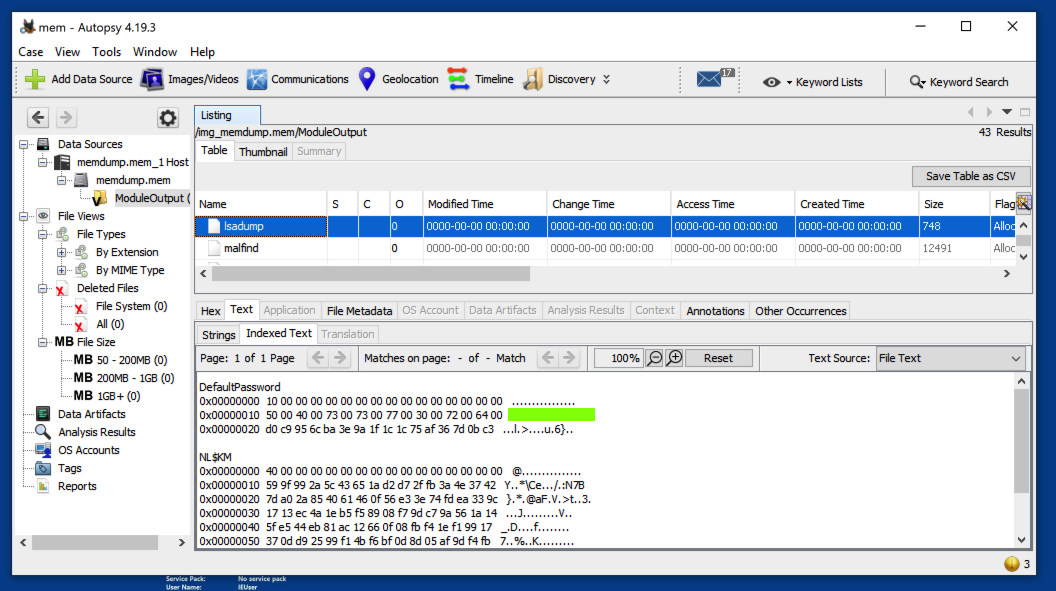Open the Other Occurrences tab
Screen dimensions: 1056x591
pos(800,311)
